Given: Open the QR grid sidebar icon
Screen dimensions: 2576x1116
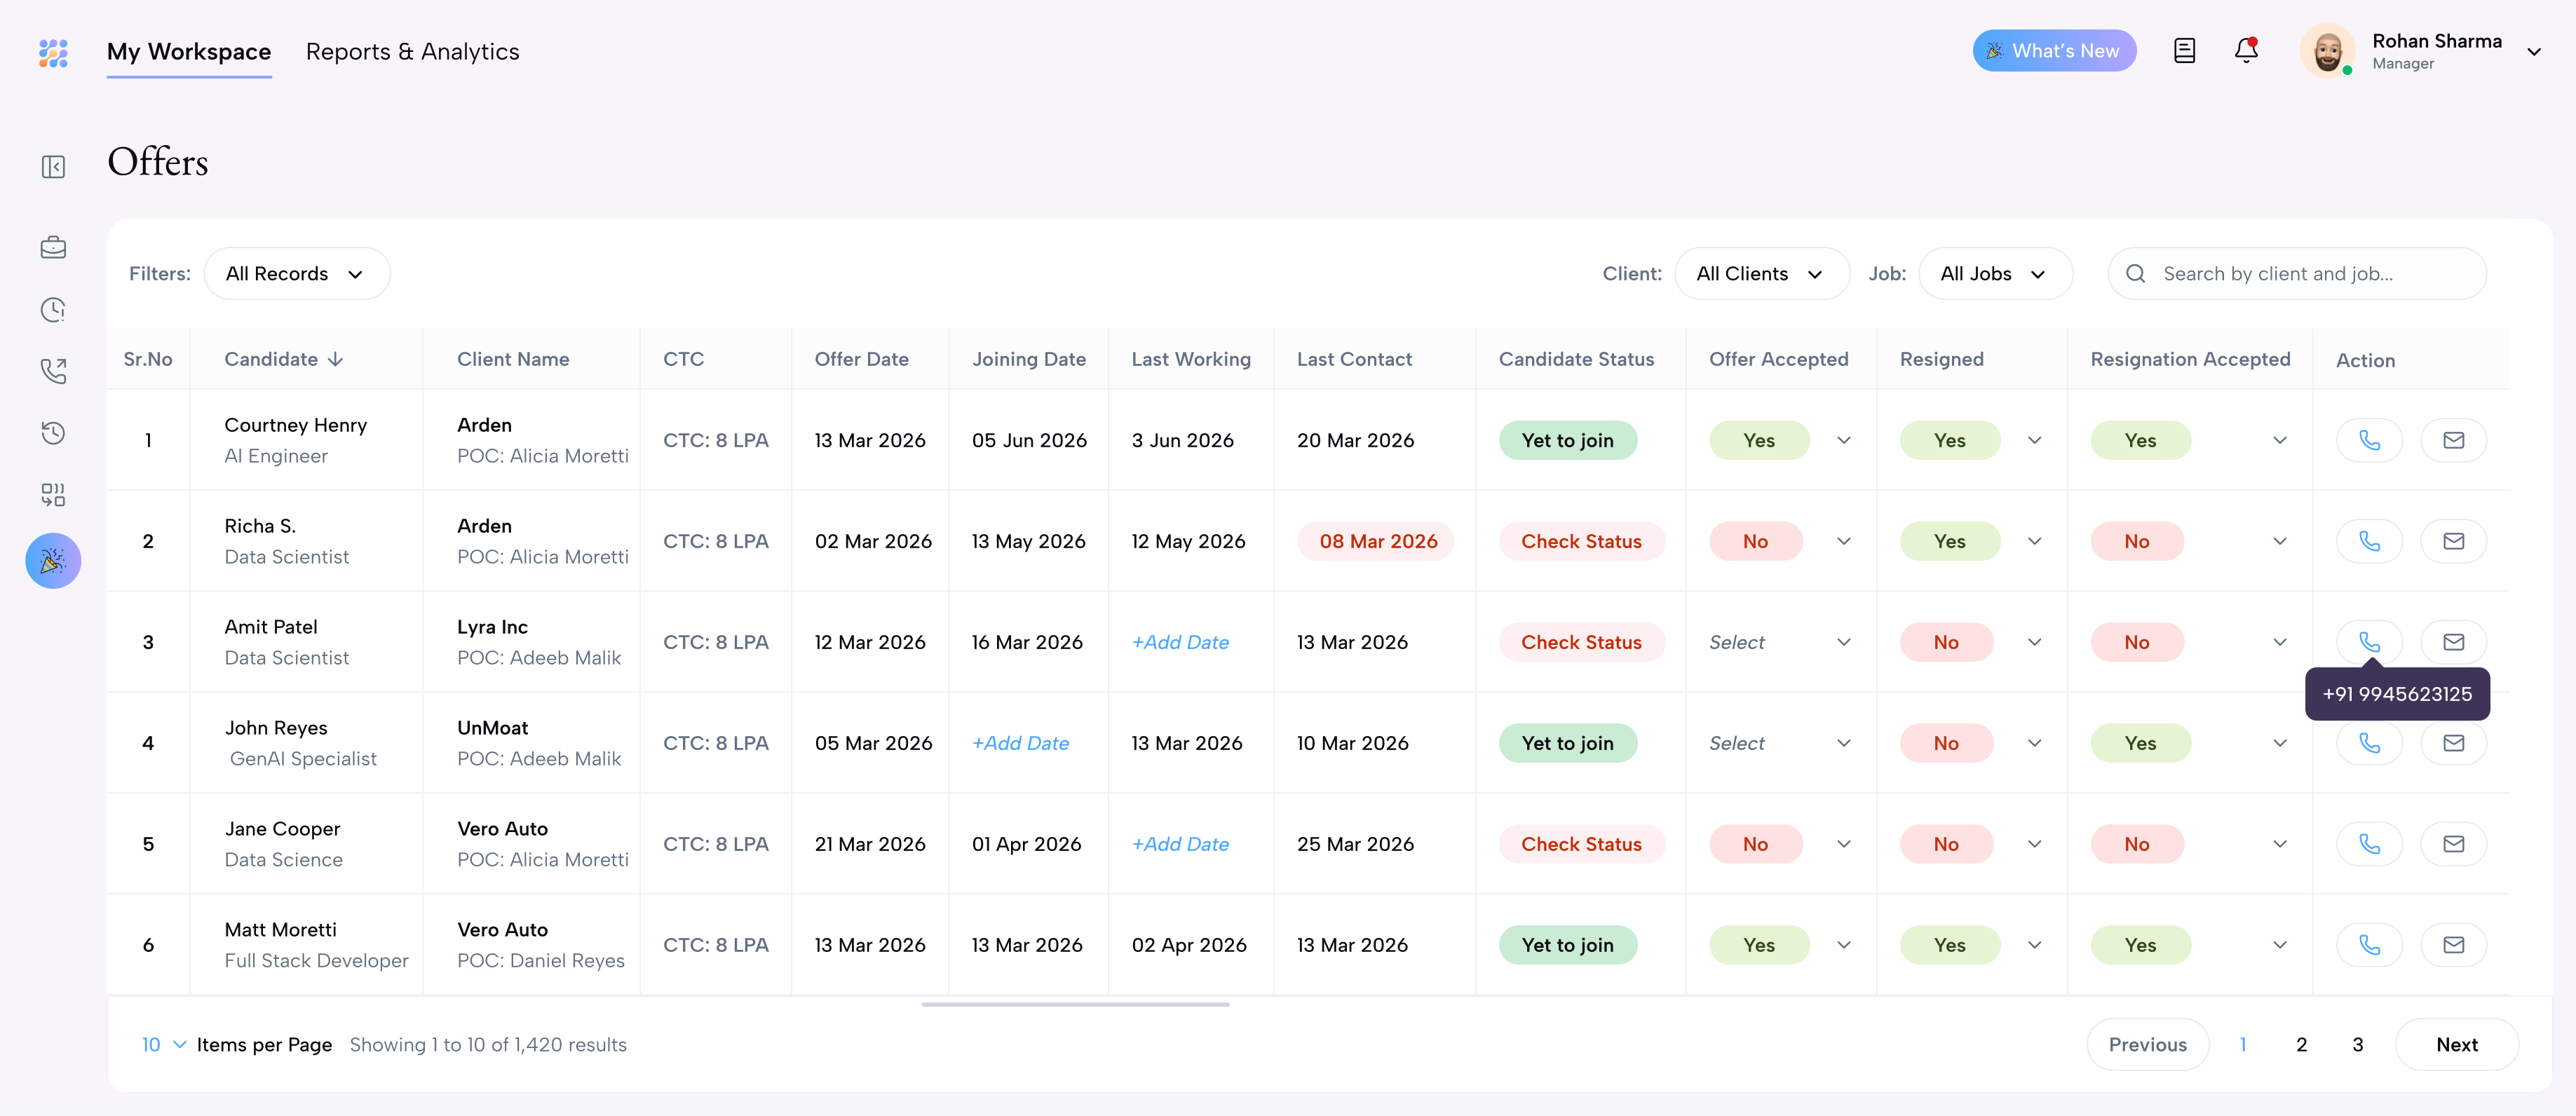Looking at the screenshot, I should [53, 495].
